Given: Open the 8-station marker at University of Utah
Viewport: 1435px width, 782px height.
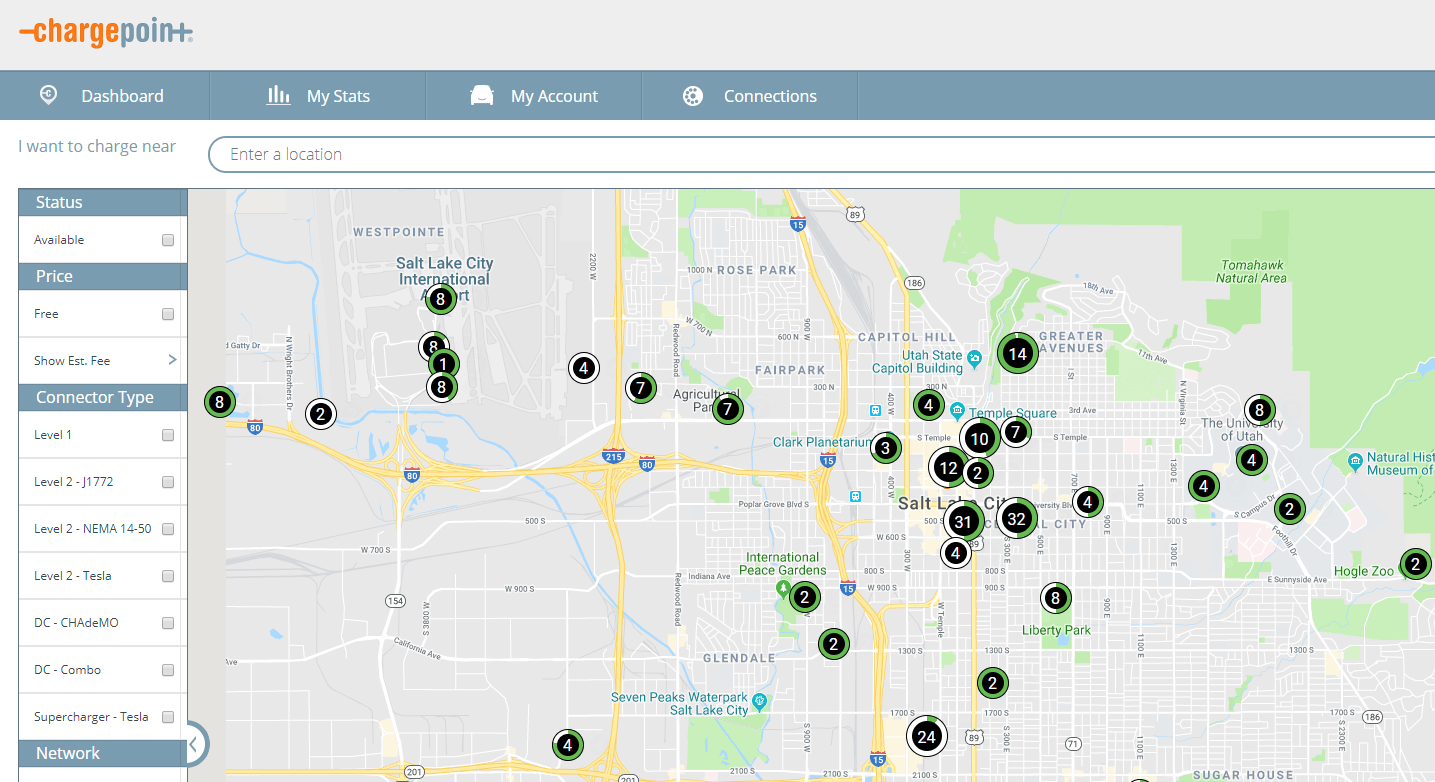Looking at the screenshot, I should pos(1259,409).
